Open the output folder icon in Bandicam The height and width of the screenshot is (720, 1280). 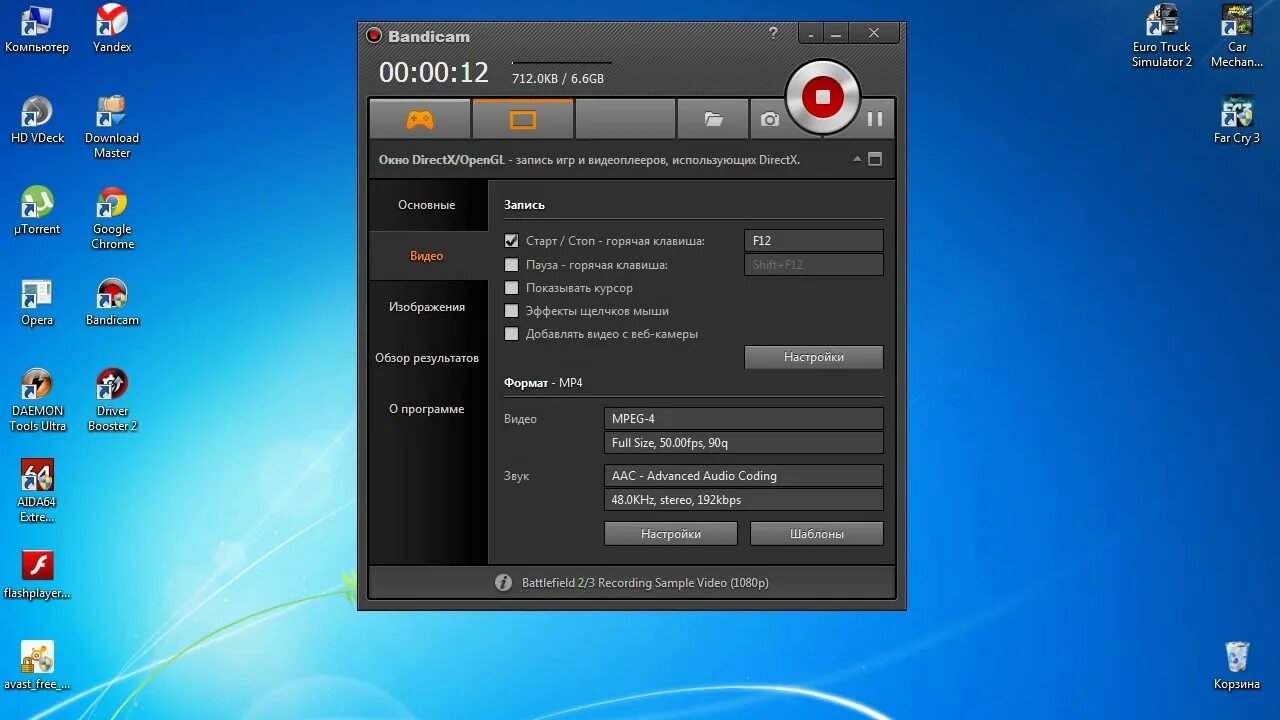[713, 120]
